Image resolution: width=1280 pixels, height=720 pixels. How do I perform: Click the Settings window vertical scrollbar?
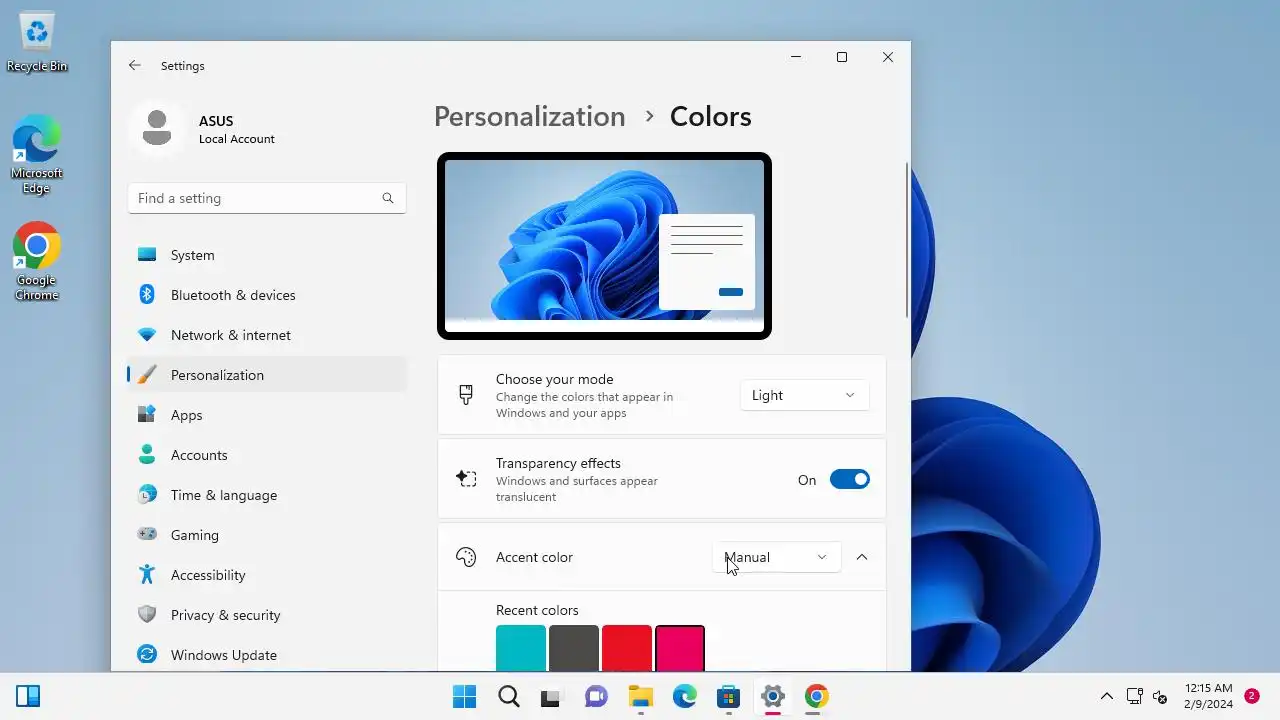(x=907, y=240)
